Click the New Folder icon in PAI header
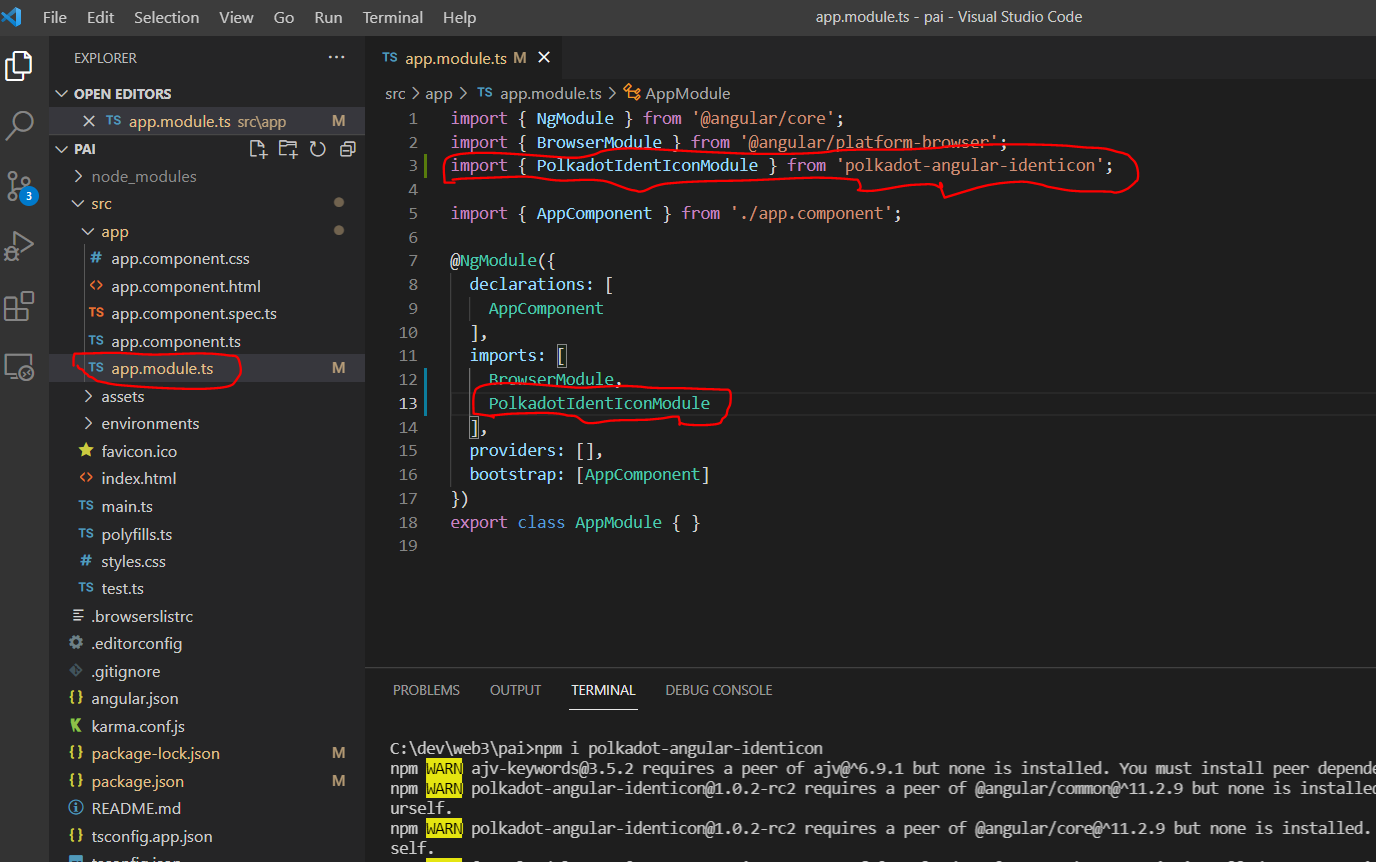This screenshot has height=862, width=1376. coord(288,149)
